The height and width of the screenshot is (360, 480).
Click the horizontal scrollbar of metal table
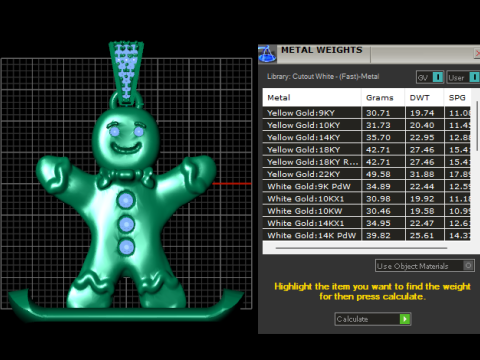click(x=361, y=248)
